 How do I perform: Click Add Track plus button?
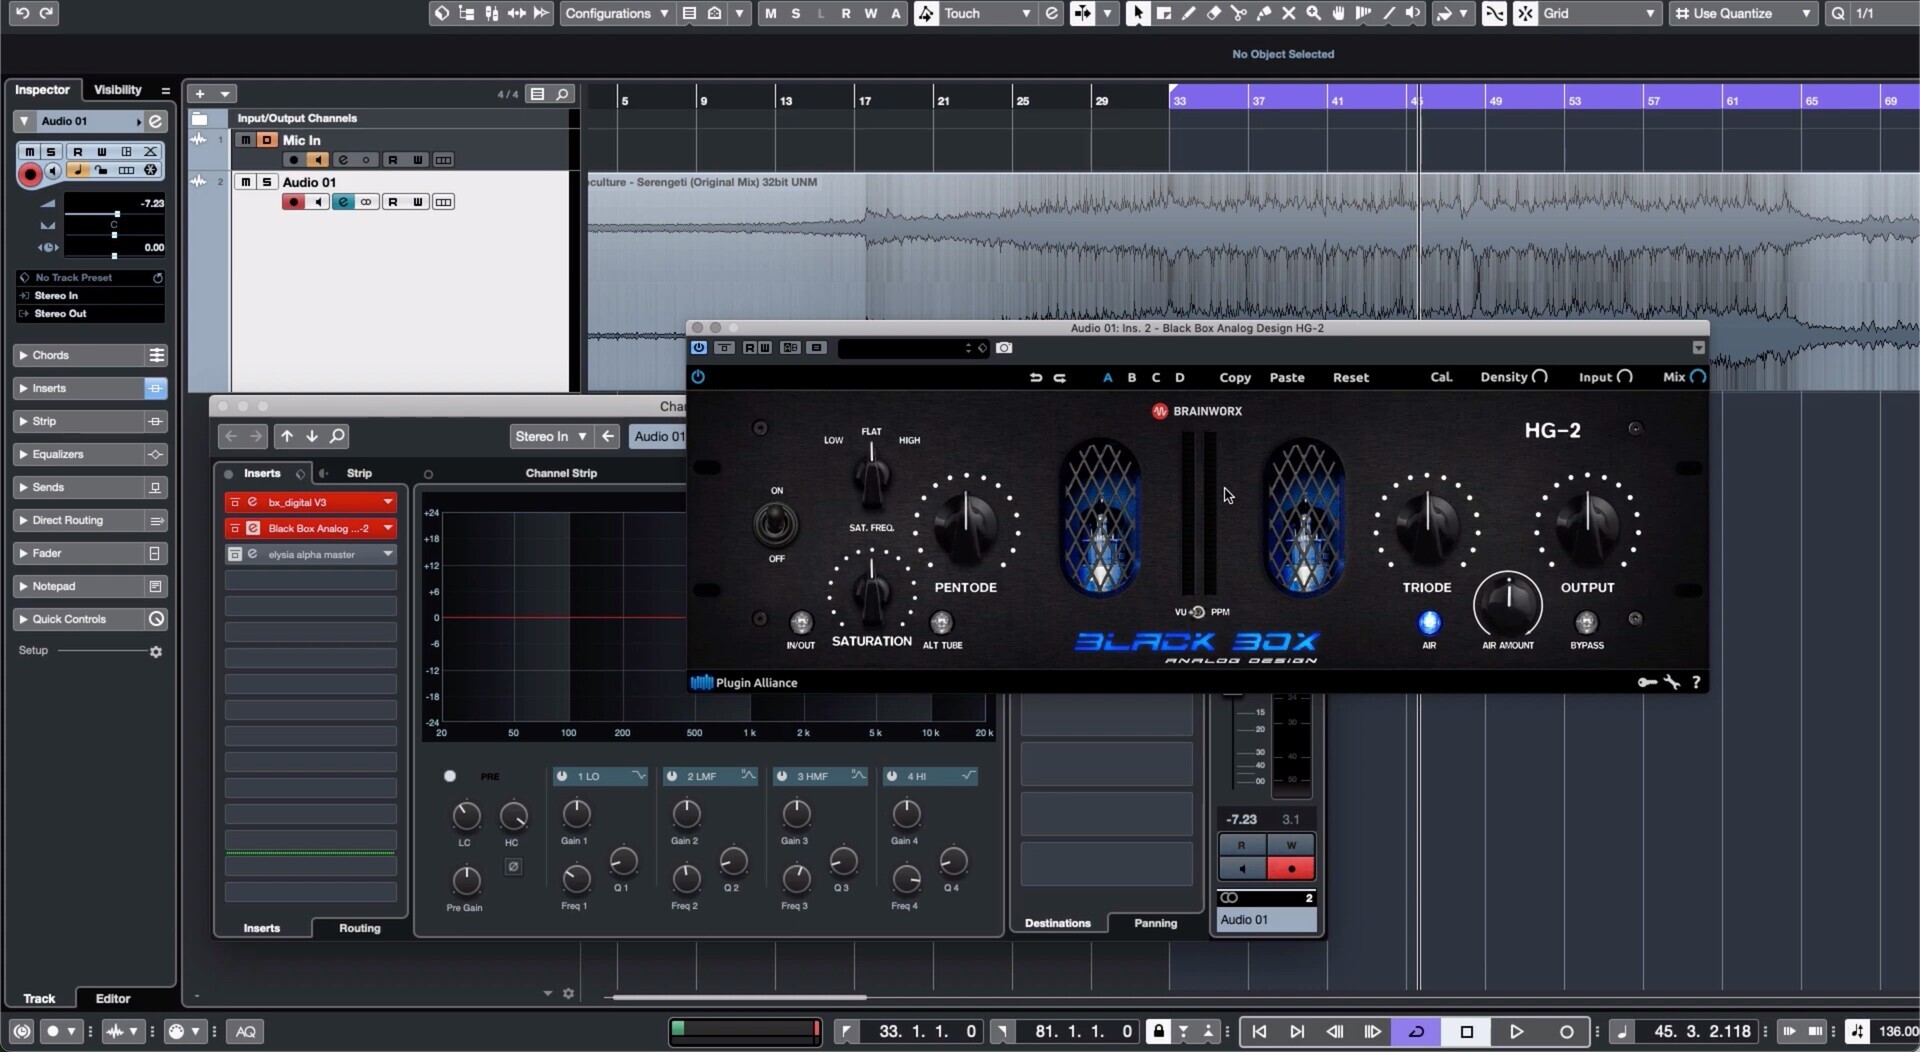(x=200, y=94)
